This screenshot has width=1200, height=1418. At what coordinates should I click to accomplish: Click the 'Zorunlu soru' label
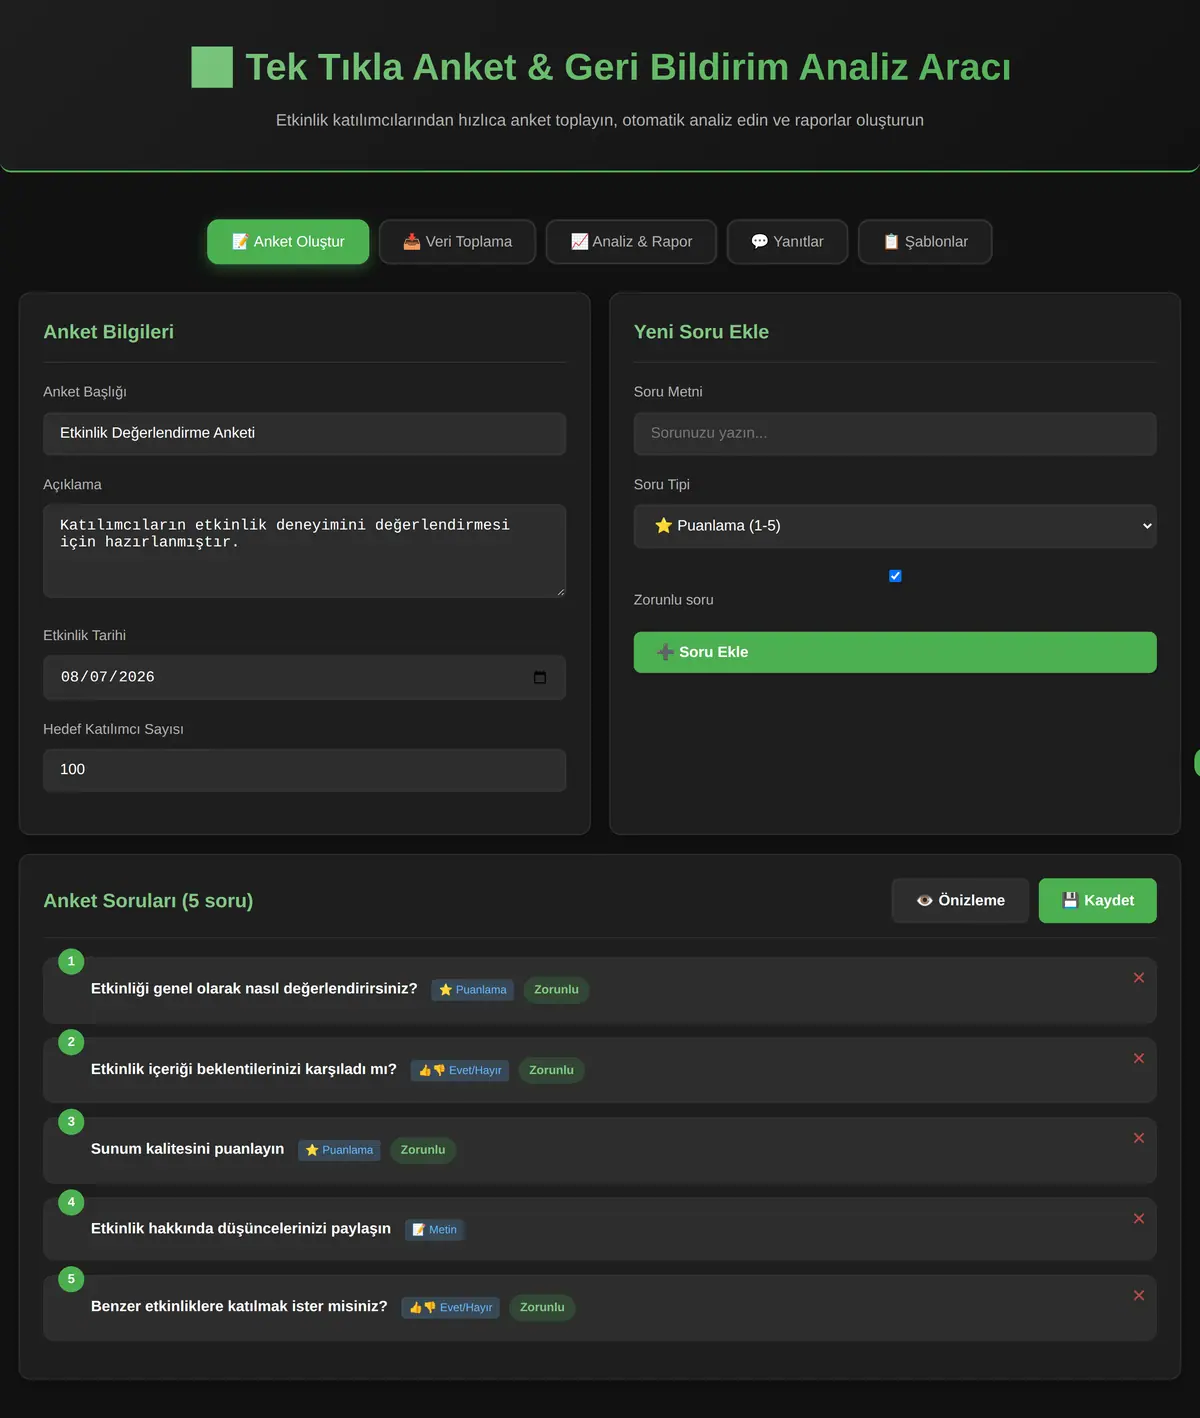point(673,600)
